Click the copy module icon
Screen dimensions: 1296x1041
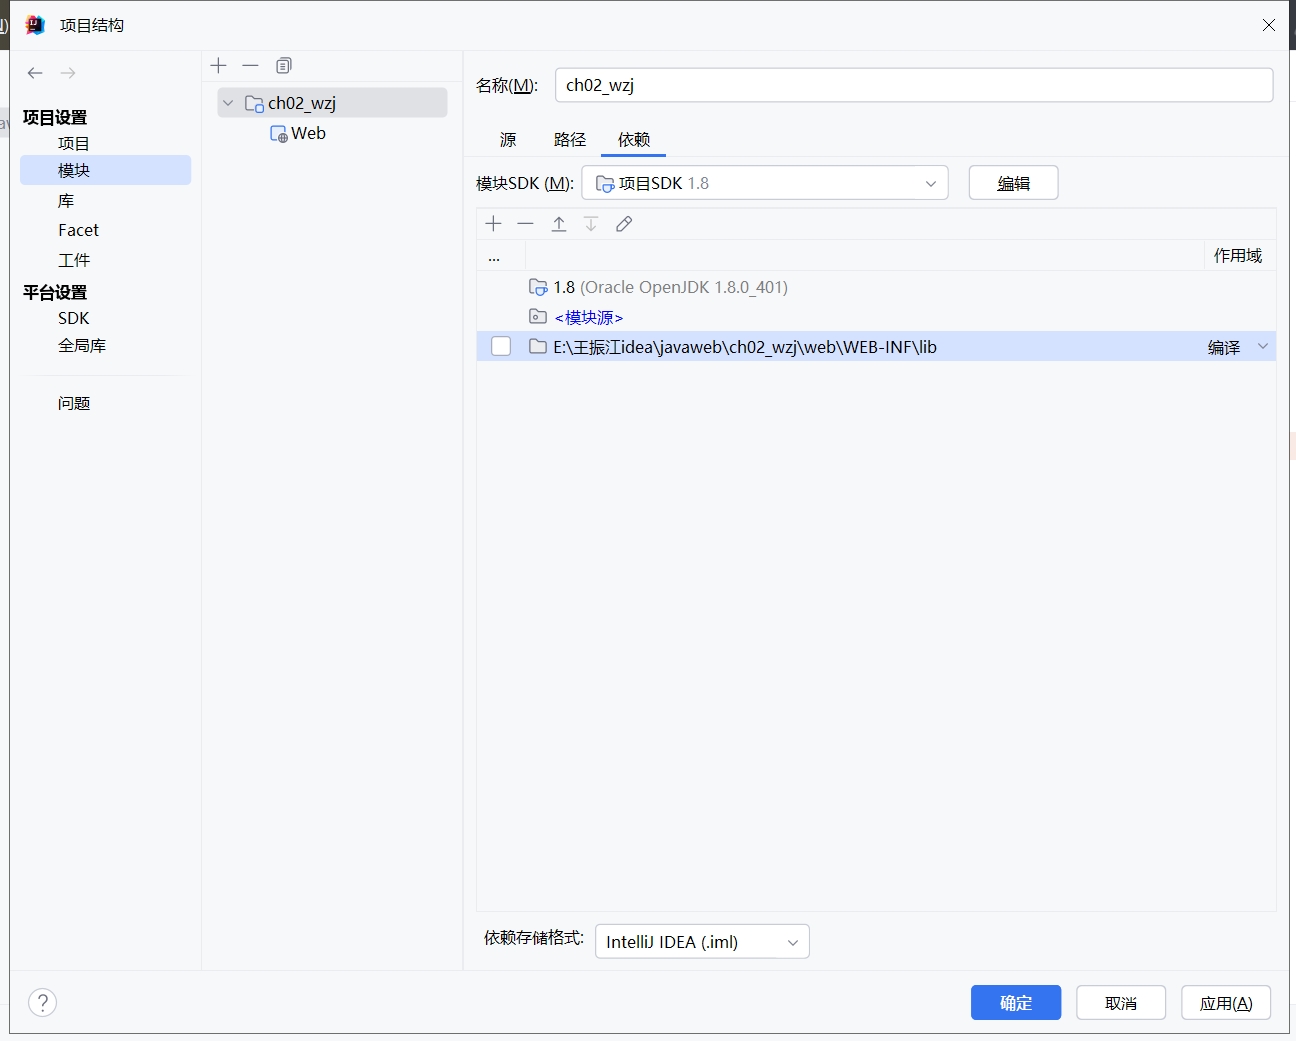click(x=284, y=66)
